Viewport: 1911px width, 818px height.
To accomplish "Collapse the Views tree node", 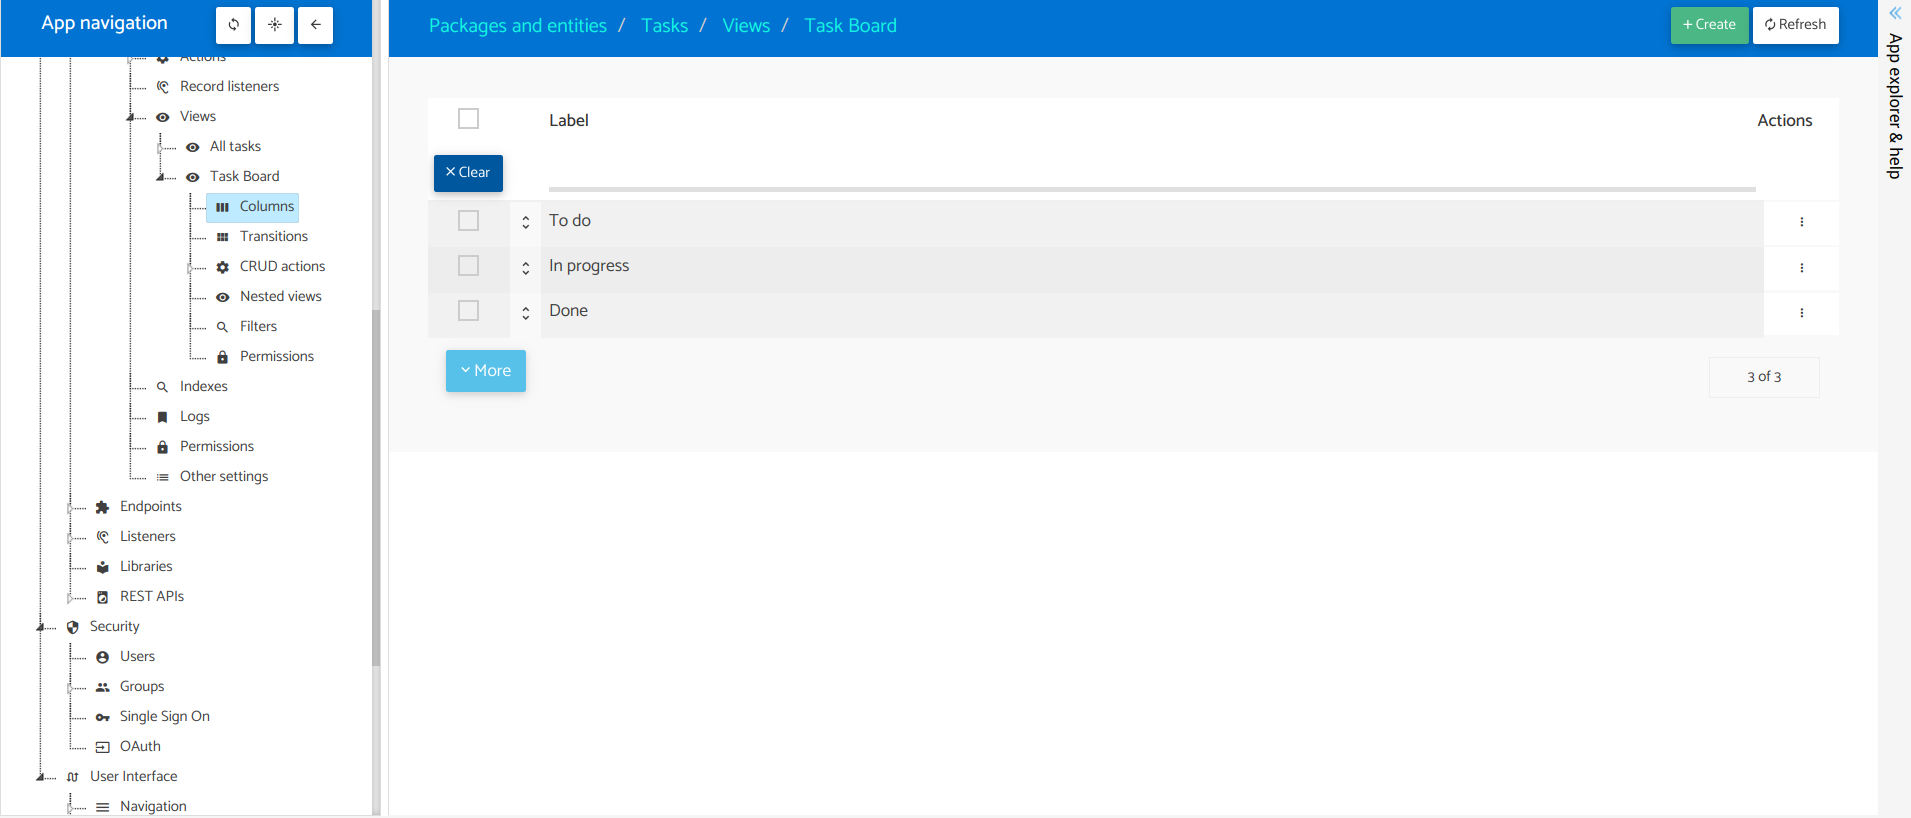I will (131, 118).
